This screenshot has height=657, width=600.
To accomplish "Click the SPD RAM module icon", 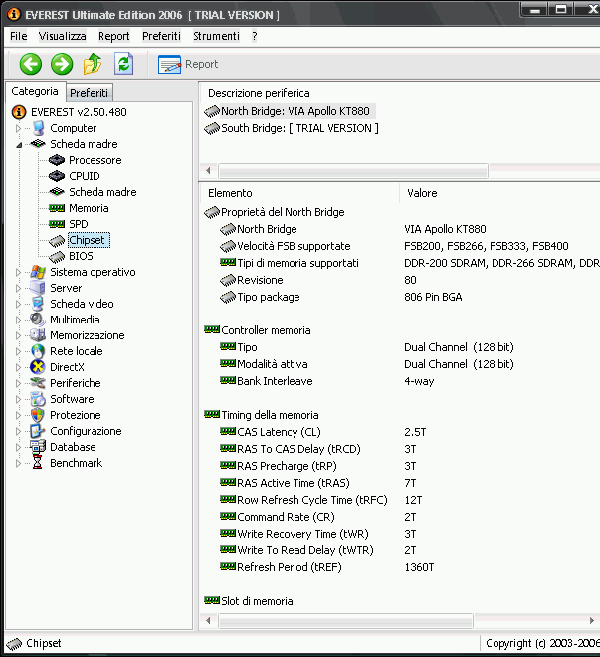I will (57, 224).
